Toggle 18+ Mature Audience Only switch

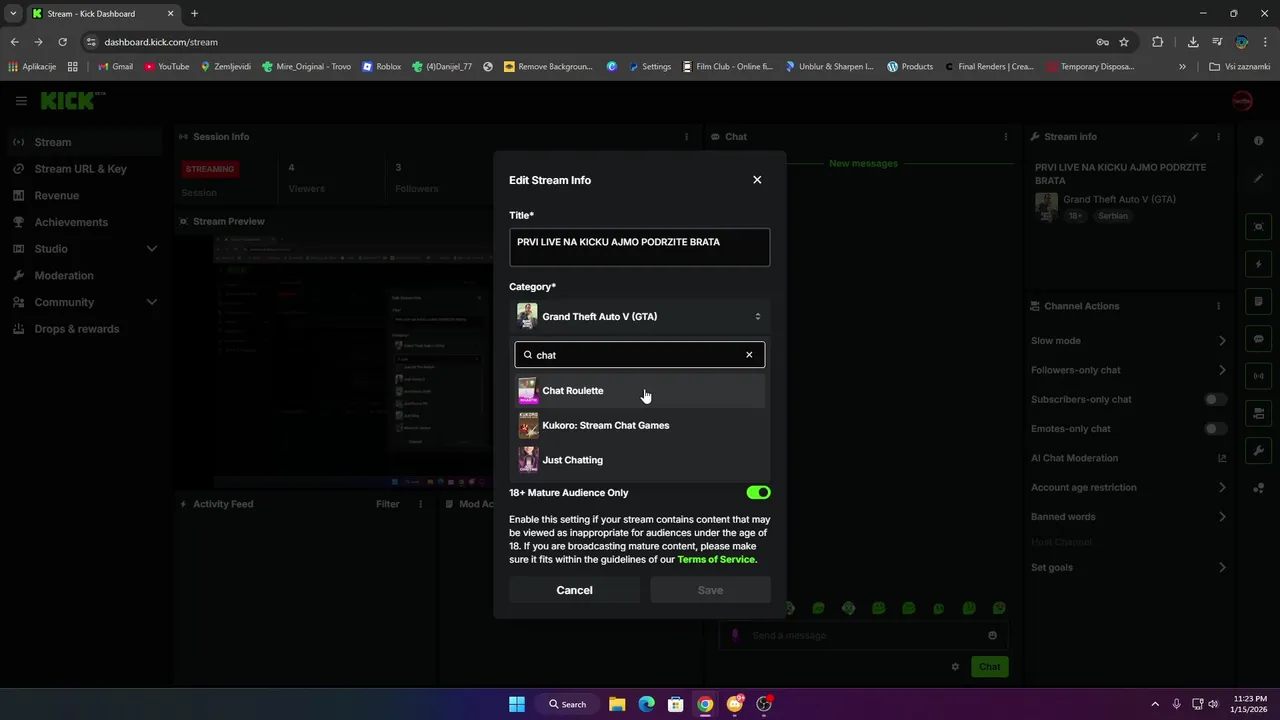(758, 492)
